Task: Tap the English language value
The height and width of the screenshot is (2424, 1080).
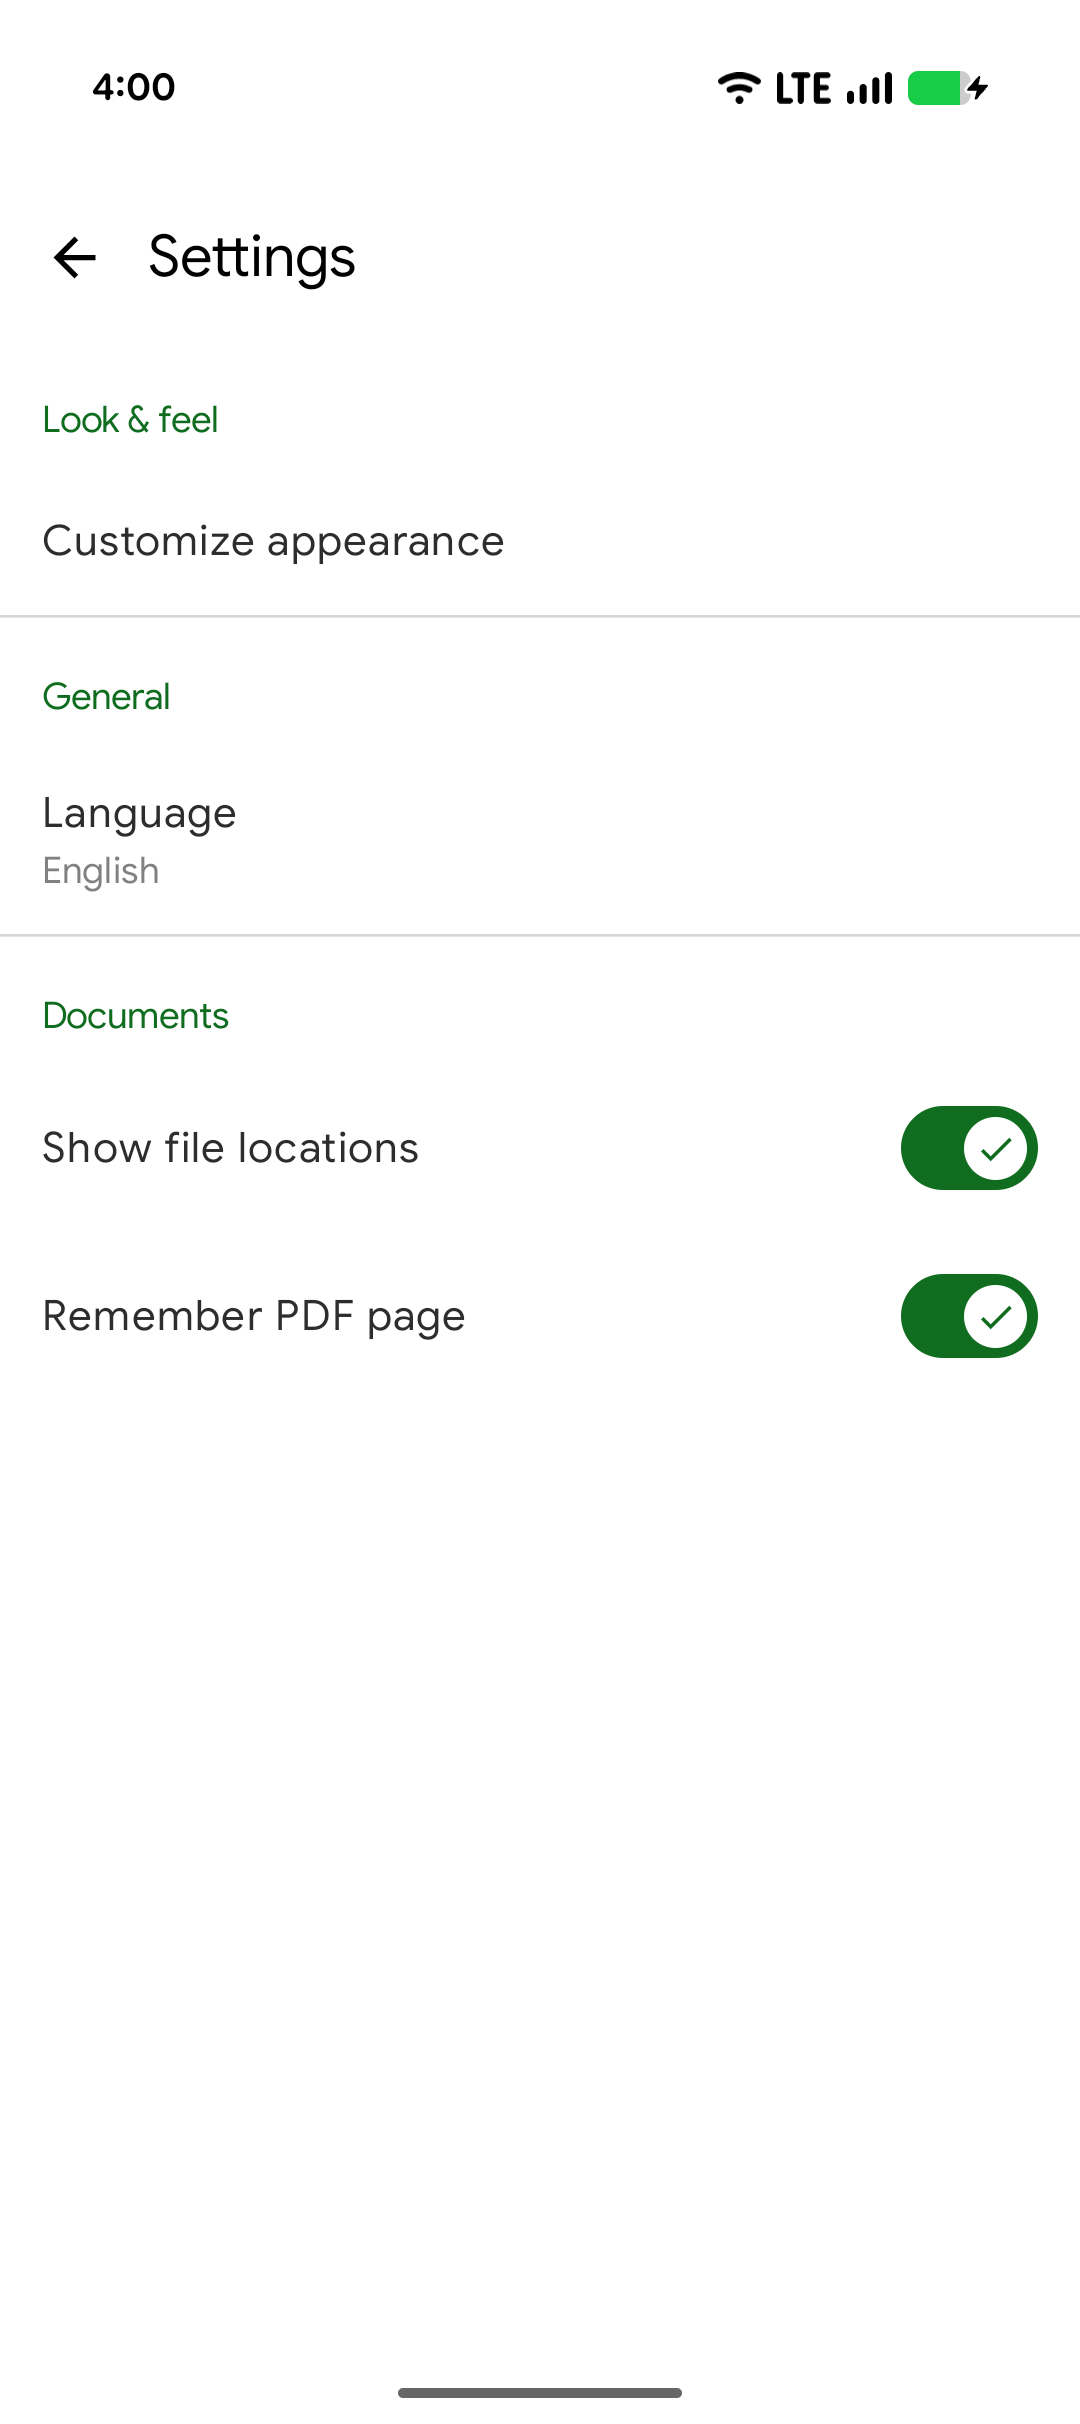Action: pos(101,871)
